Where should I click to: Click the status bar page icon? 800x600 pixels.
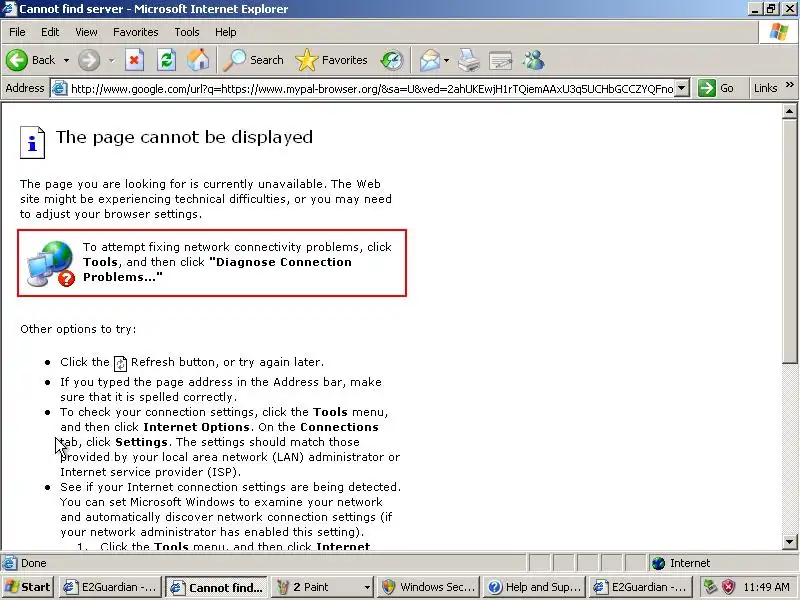click(x=9, y=563)
